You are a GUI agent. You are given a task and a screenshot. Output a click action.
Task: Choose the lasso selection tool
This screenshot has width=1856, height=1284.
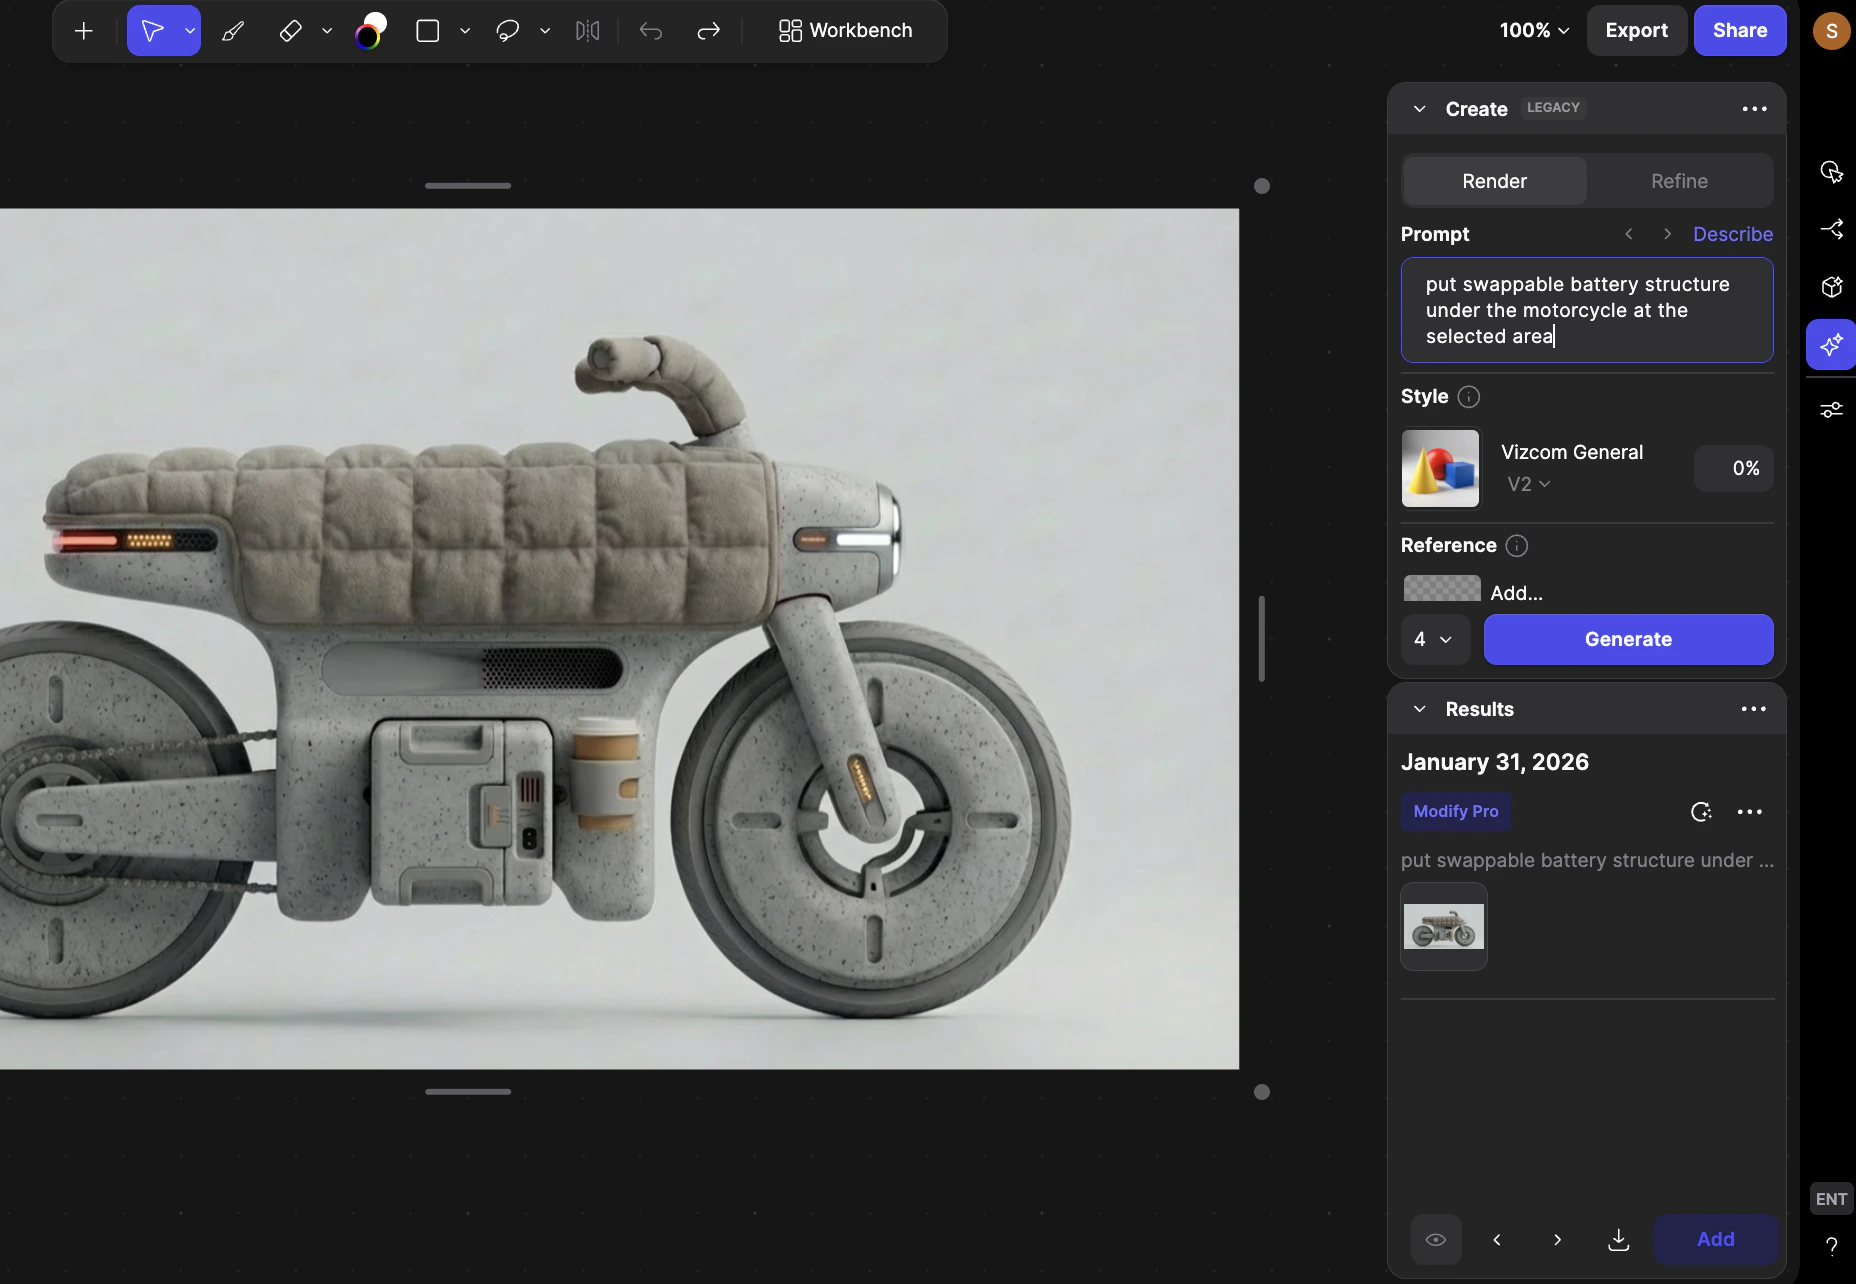click(x=508, y=31)
